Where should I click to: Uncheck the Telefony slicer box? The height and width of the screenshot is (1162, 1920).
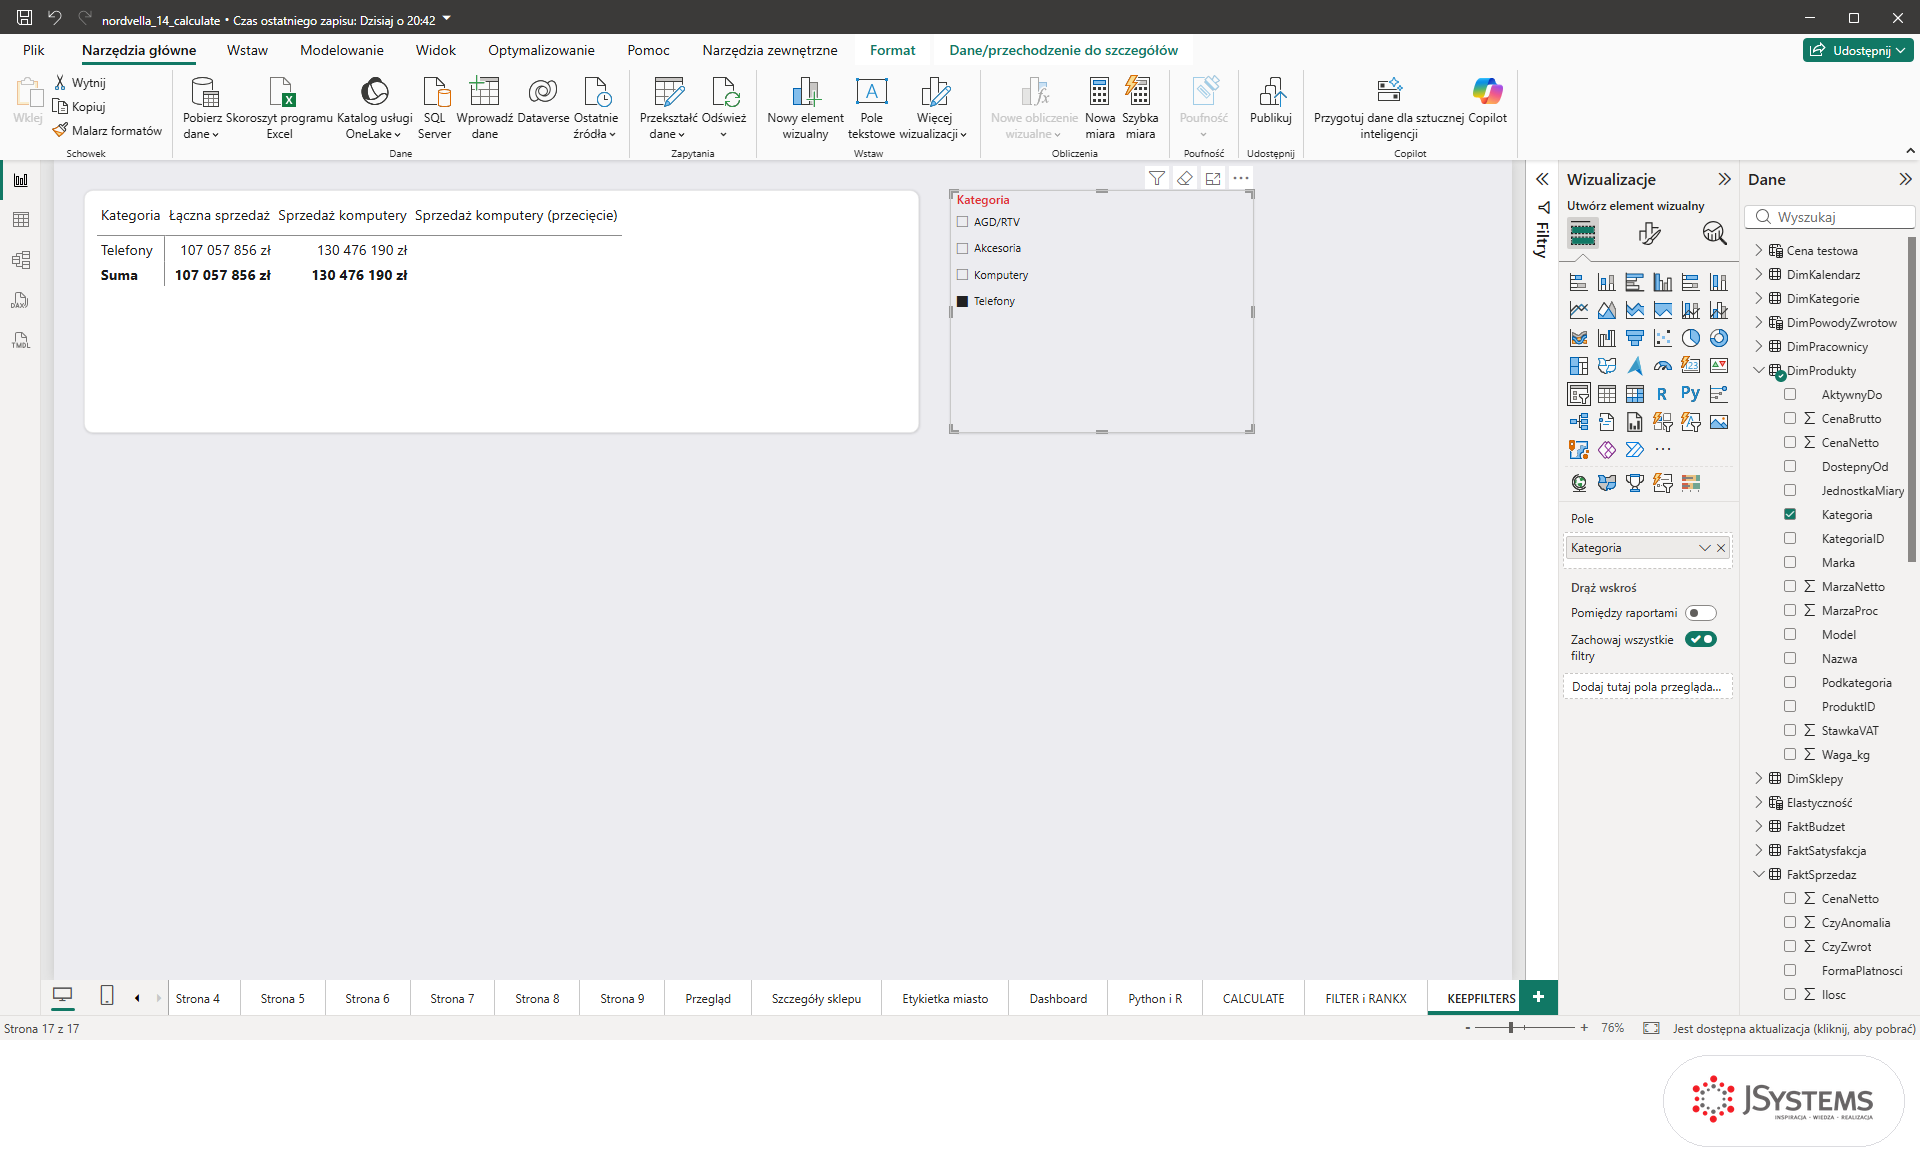(x=962, y=301)
